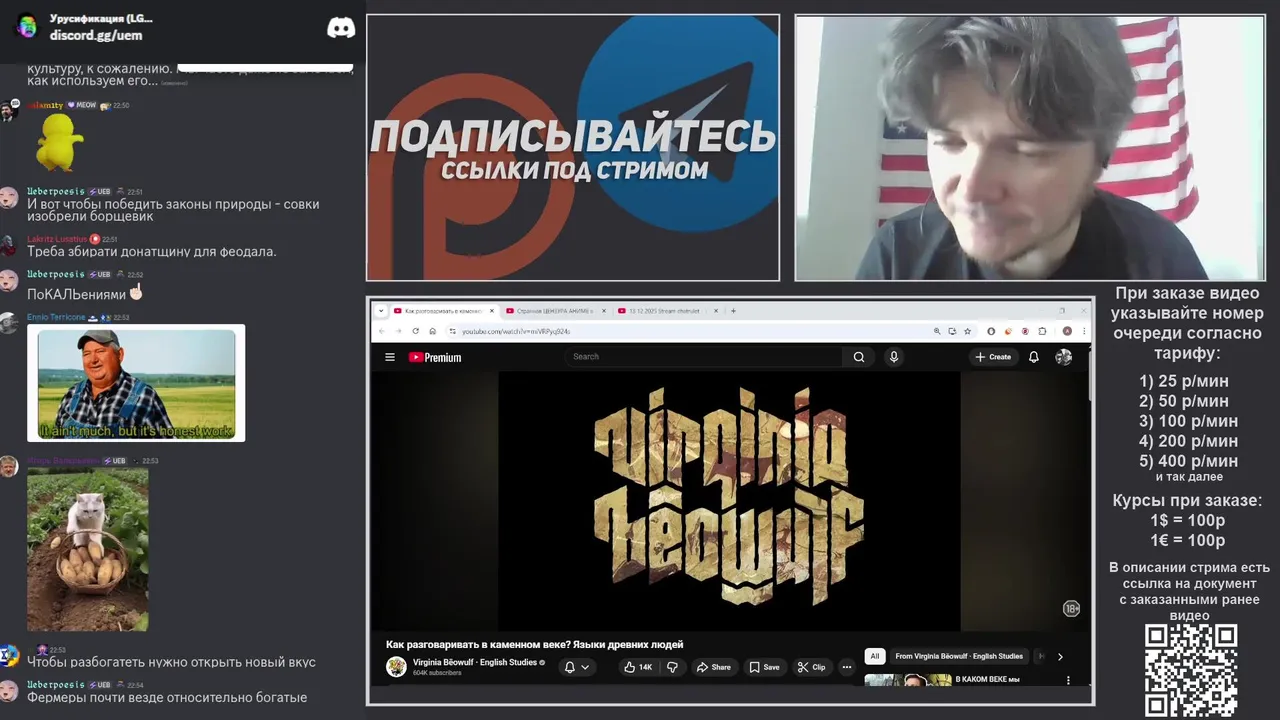Click the YouTube search magnifier button

tap(859, 357)
